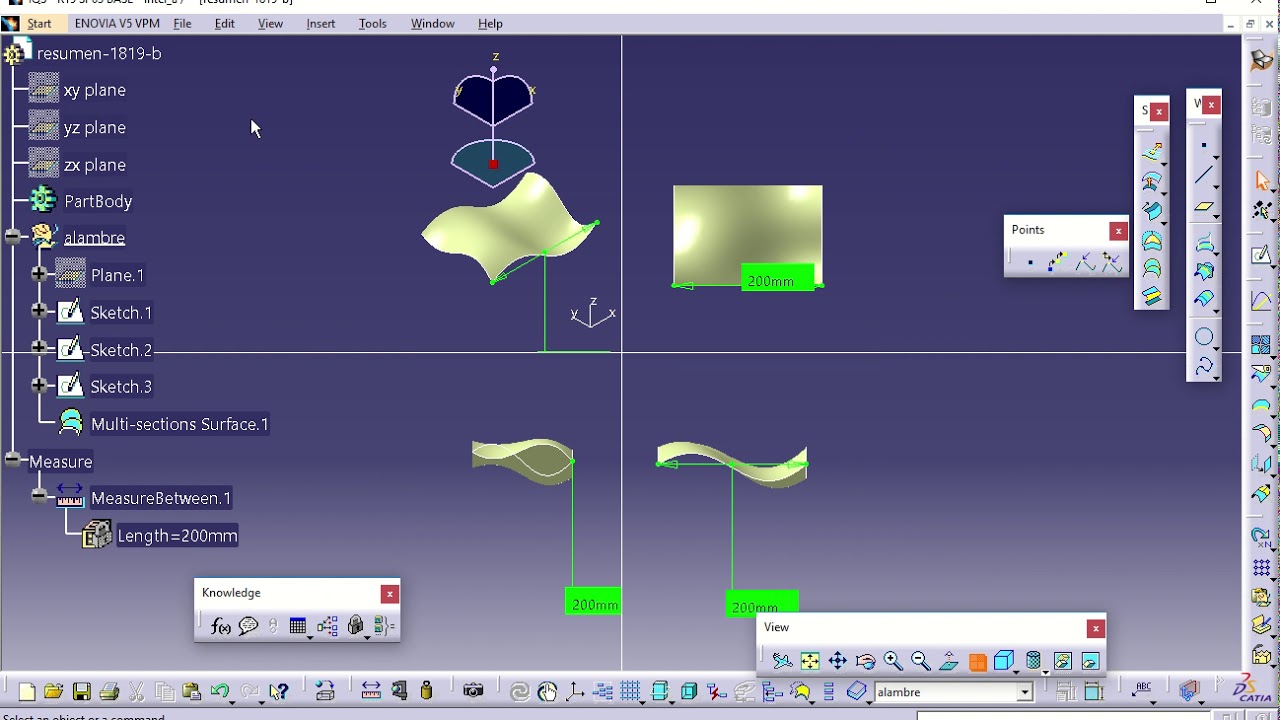This screenshot has height=720, width=1280.
Task: Click the Spline tool in Wireframe toolbar
Action: [x=1204, y=366]
